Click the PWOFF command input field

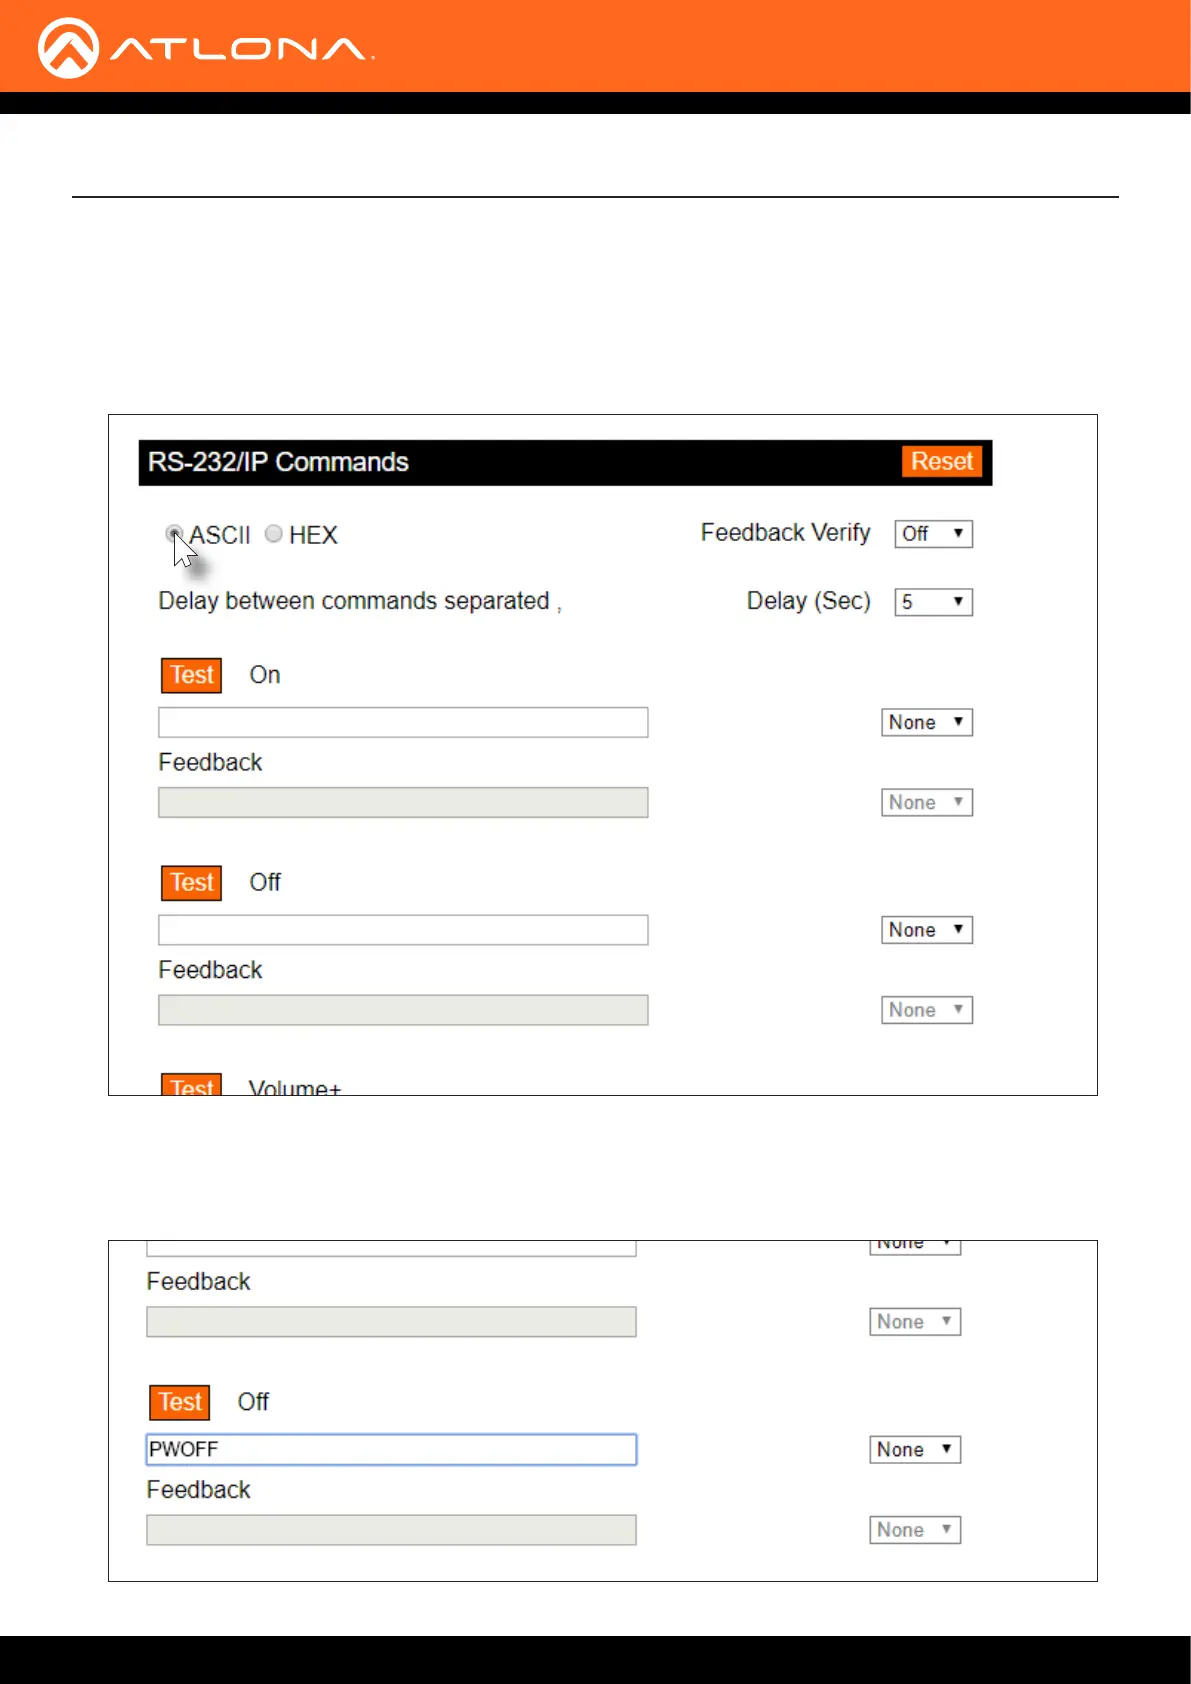[x=391, y=1450]
